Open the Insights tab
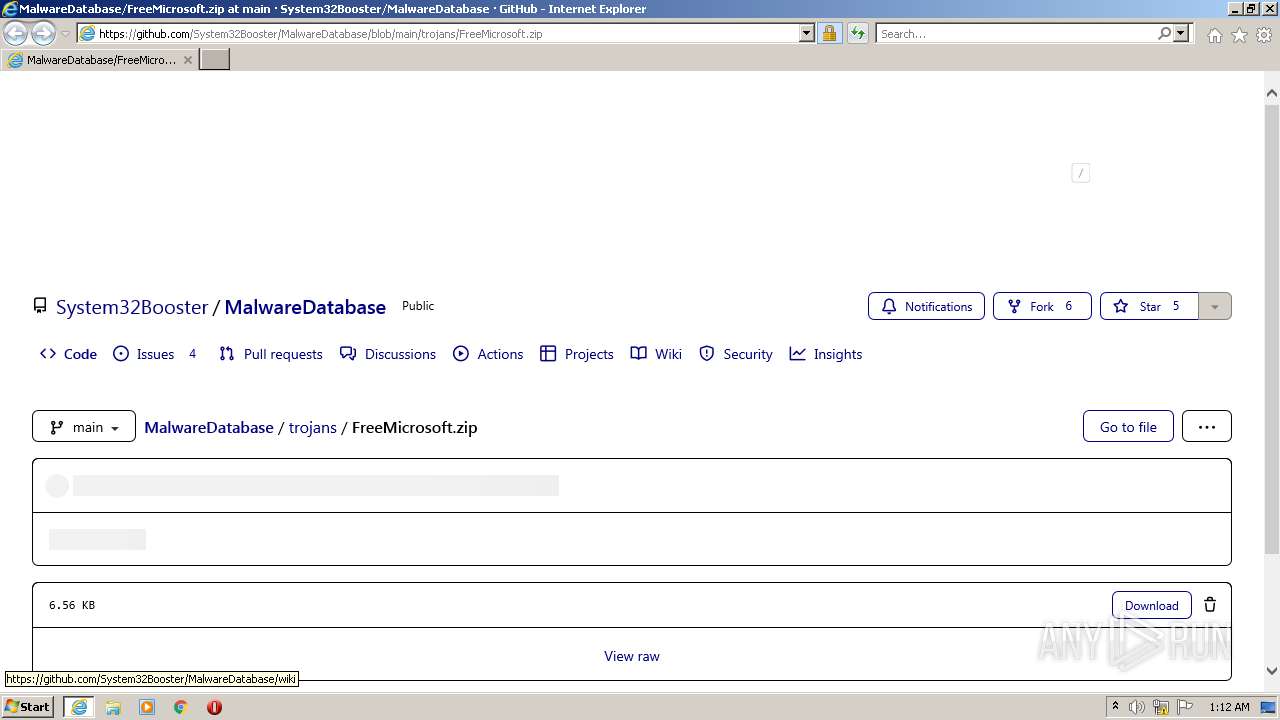This screenshot has width=1280, height=720. pyautogui.click(x=826, y=354)
